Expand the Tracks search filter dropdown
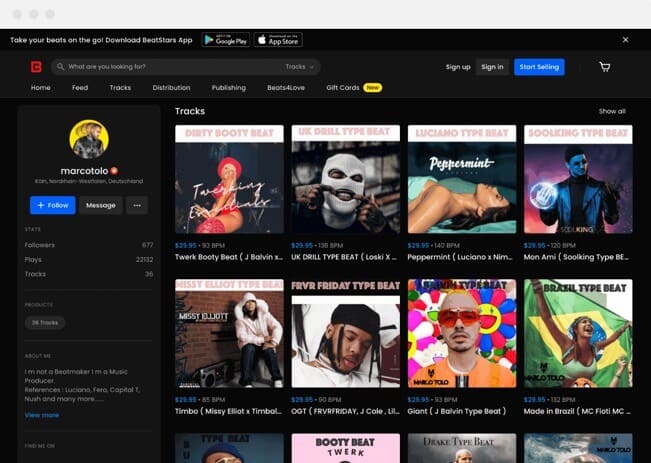This screenshot has height=463, width=651. (x=300, y=67)
